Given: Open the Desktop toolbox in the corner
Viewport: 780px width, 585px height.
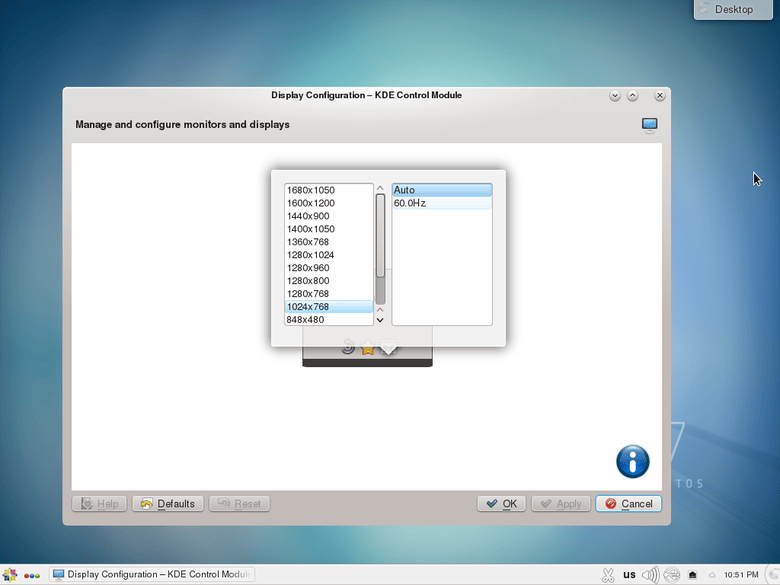Looking at the screenshot, I should click(734, 10).
